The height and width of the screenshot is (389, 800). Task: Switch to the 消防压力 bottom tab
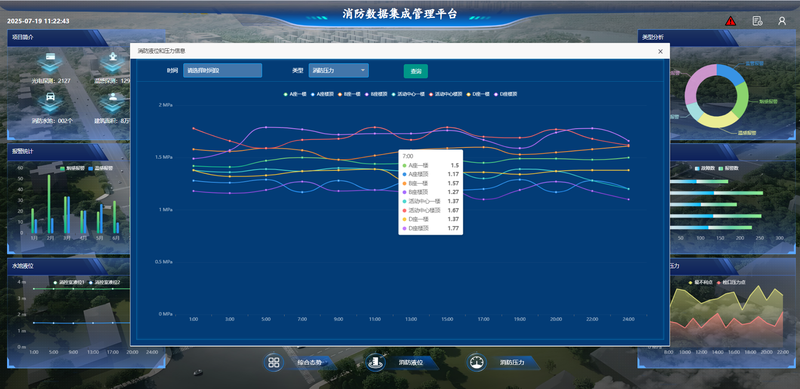[x=512, y=362]
